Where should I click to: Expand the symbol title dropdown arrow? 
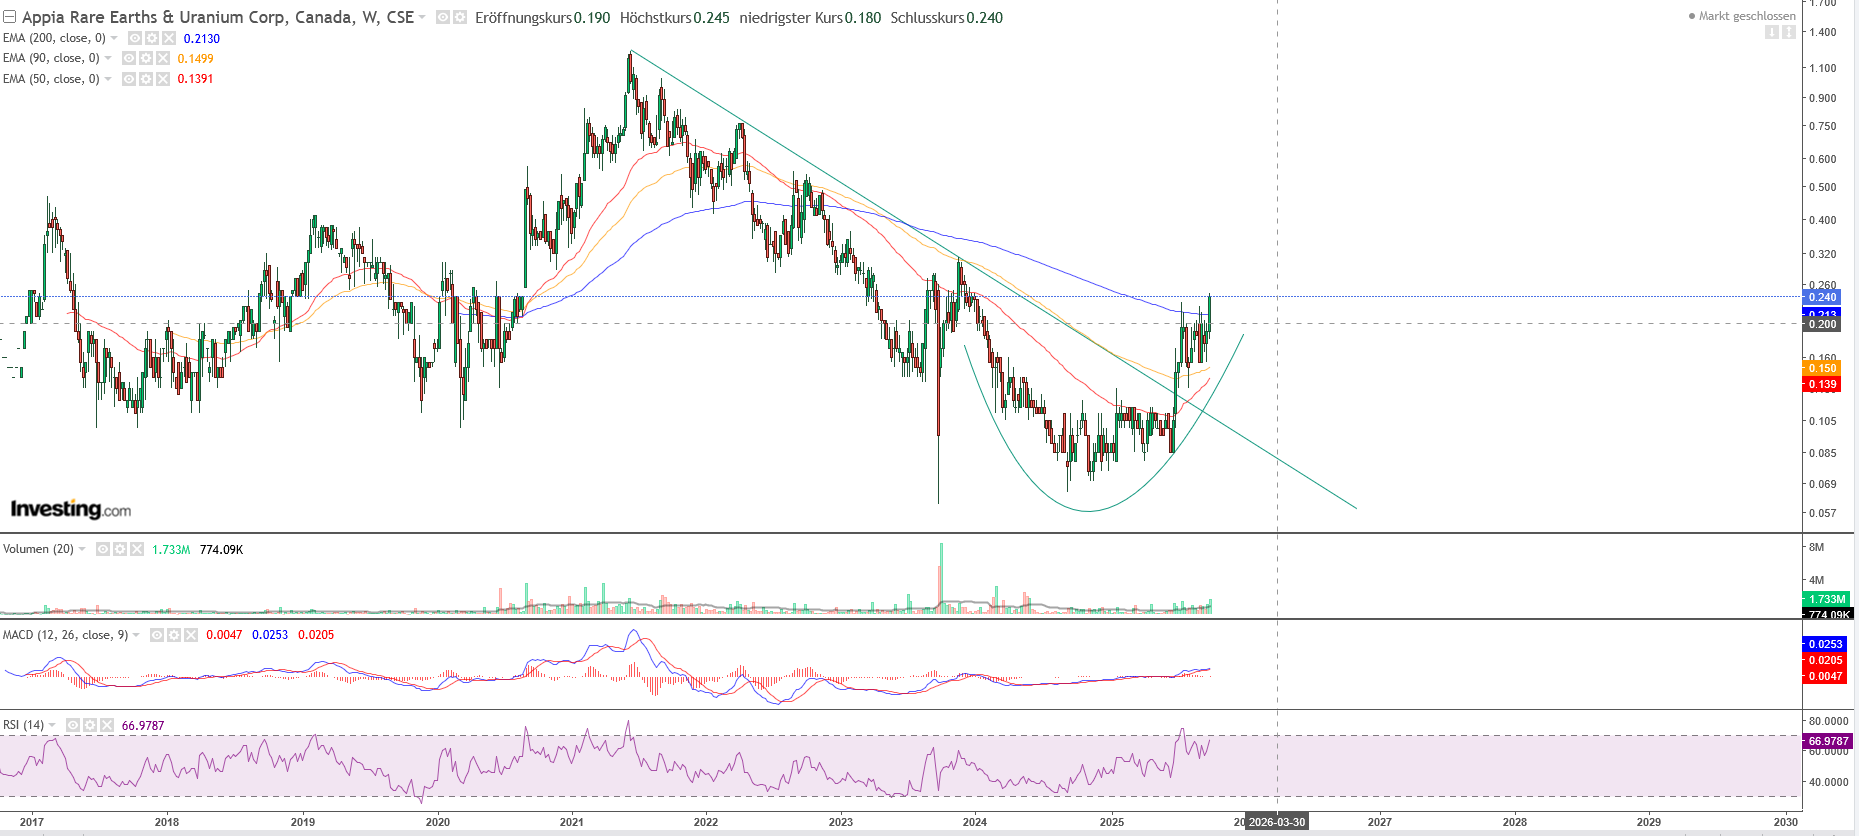coord(422,18)
